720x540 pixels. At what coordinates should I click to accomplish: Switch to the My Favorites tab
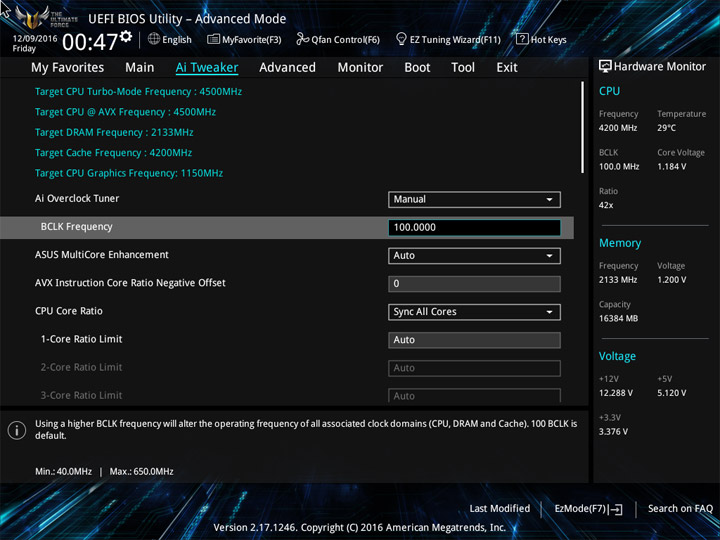68,68
